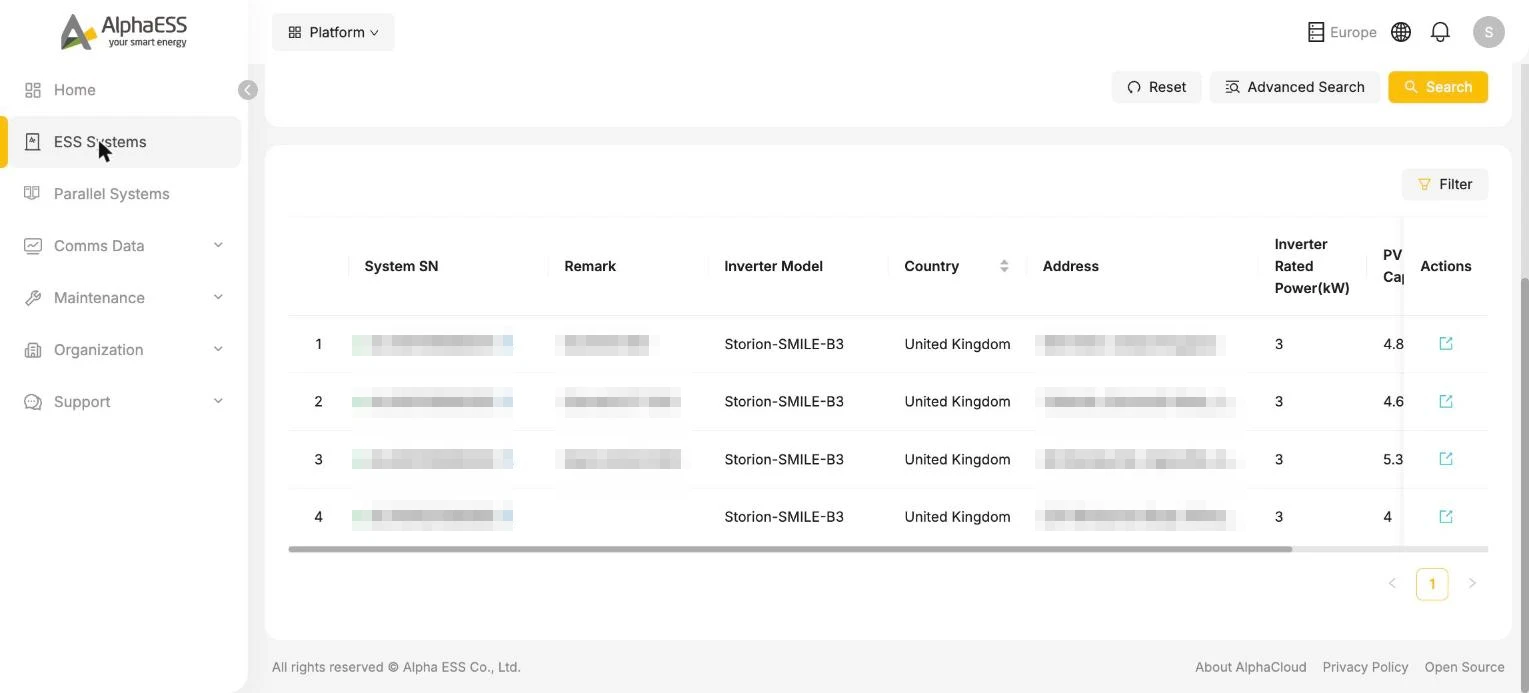
Task: Expand the Organization menu
Action: (124, 350)
